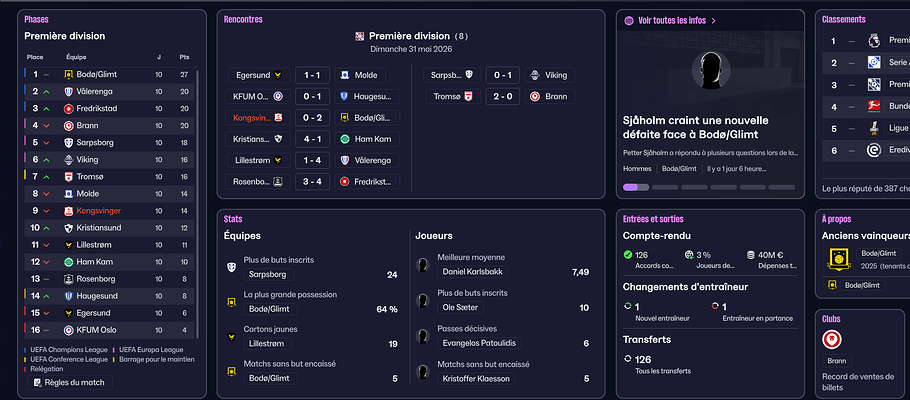Expand news via Voir toutes les infos arrow

tap(714, 20)
